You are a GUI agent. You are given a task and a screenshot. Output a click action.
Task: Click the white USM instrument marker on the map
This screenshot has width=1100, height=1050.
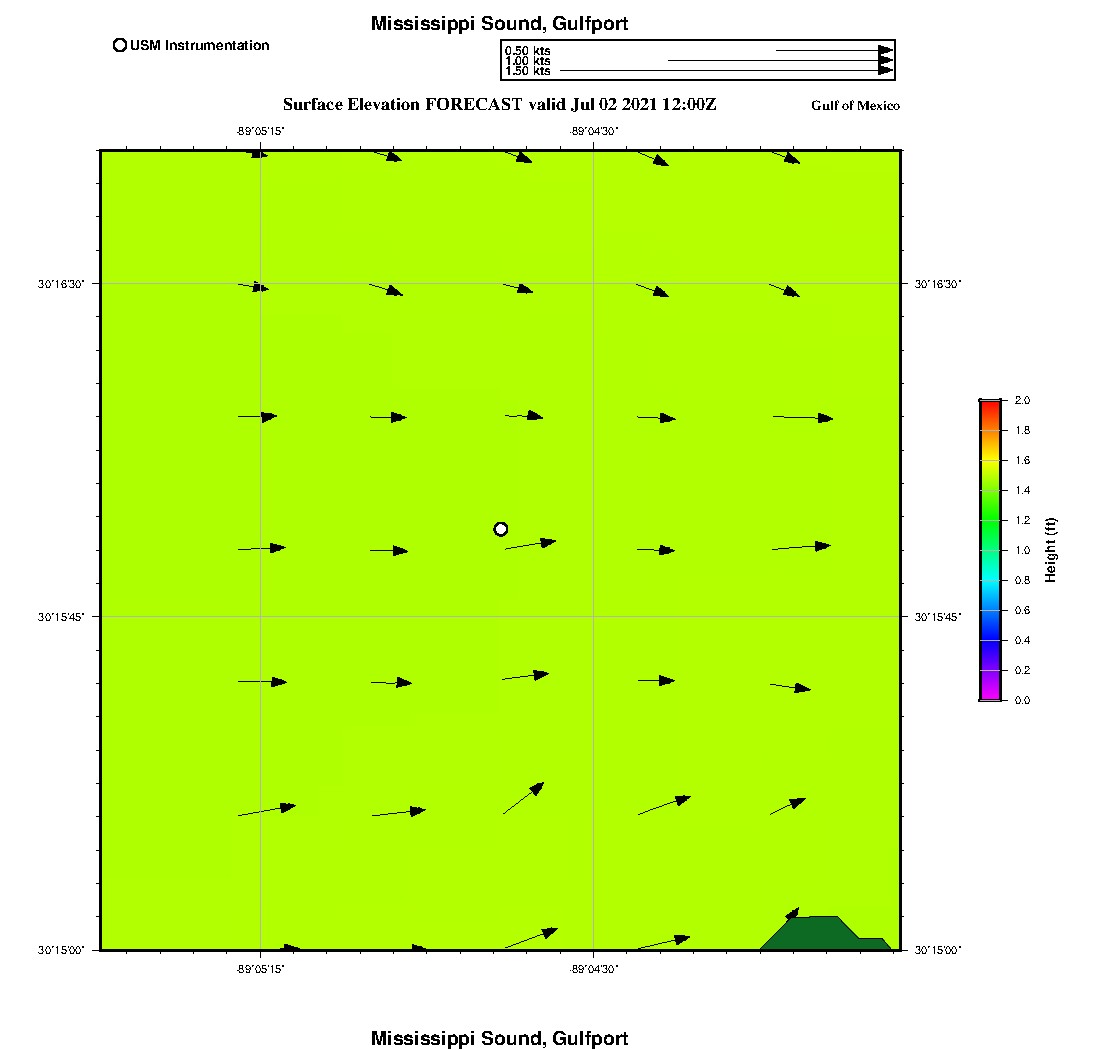click(x=501, y=529)
